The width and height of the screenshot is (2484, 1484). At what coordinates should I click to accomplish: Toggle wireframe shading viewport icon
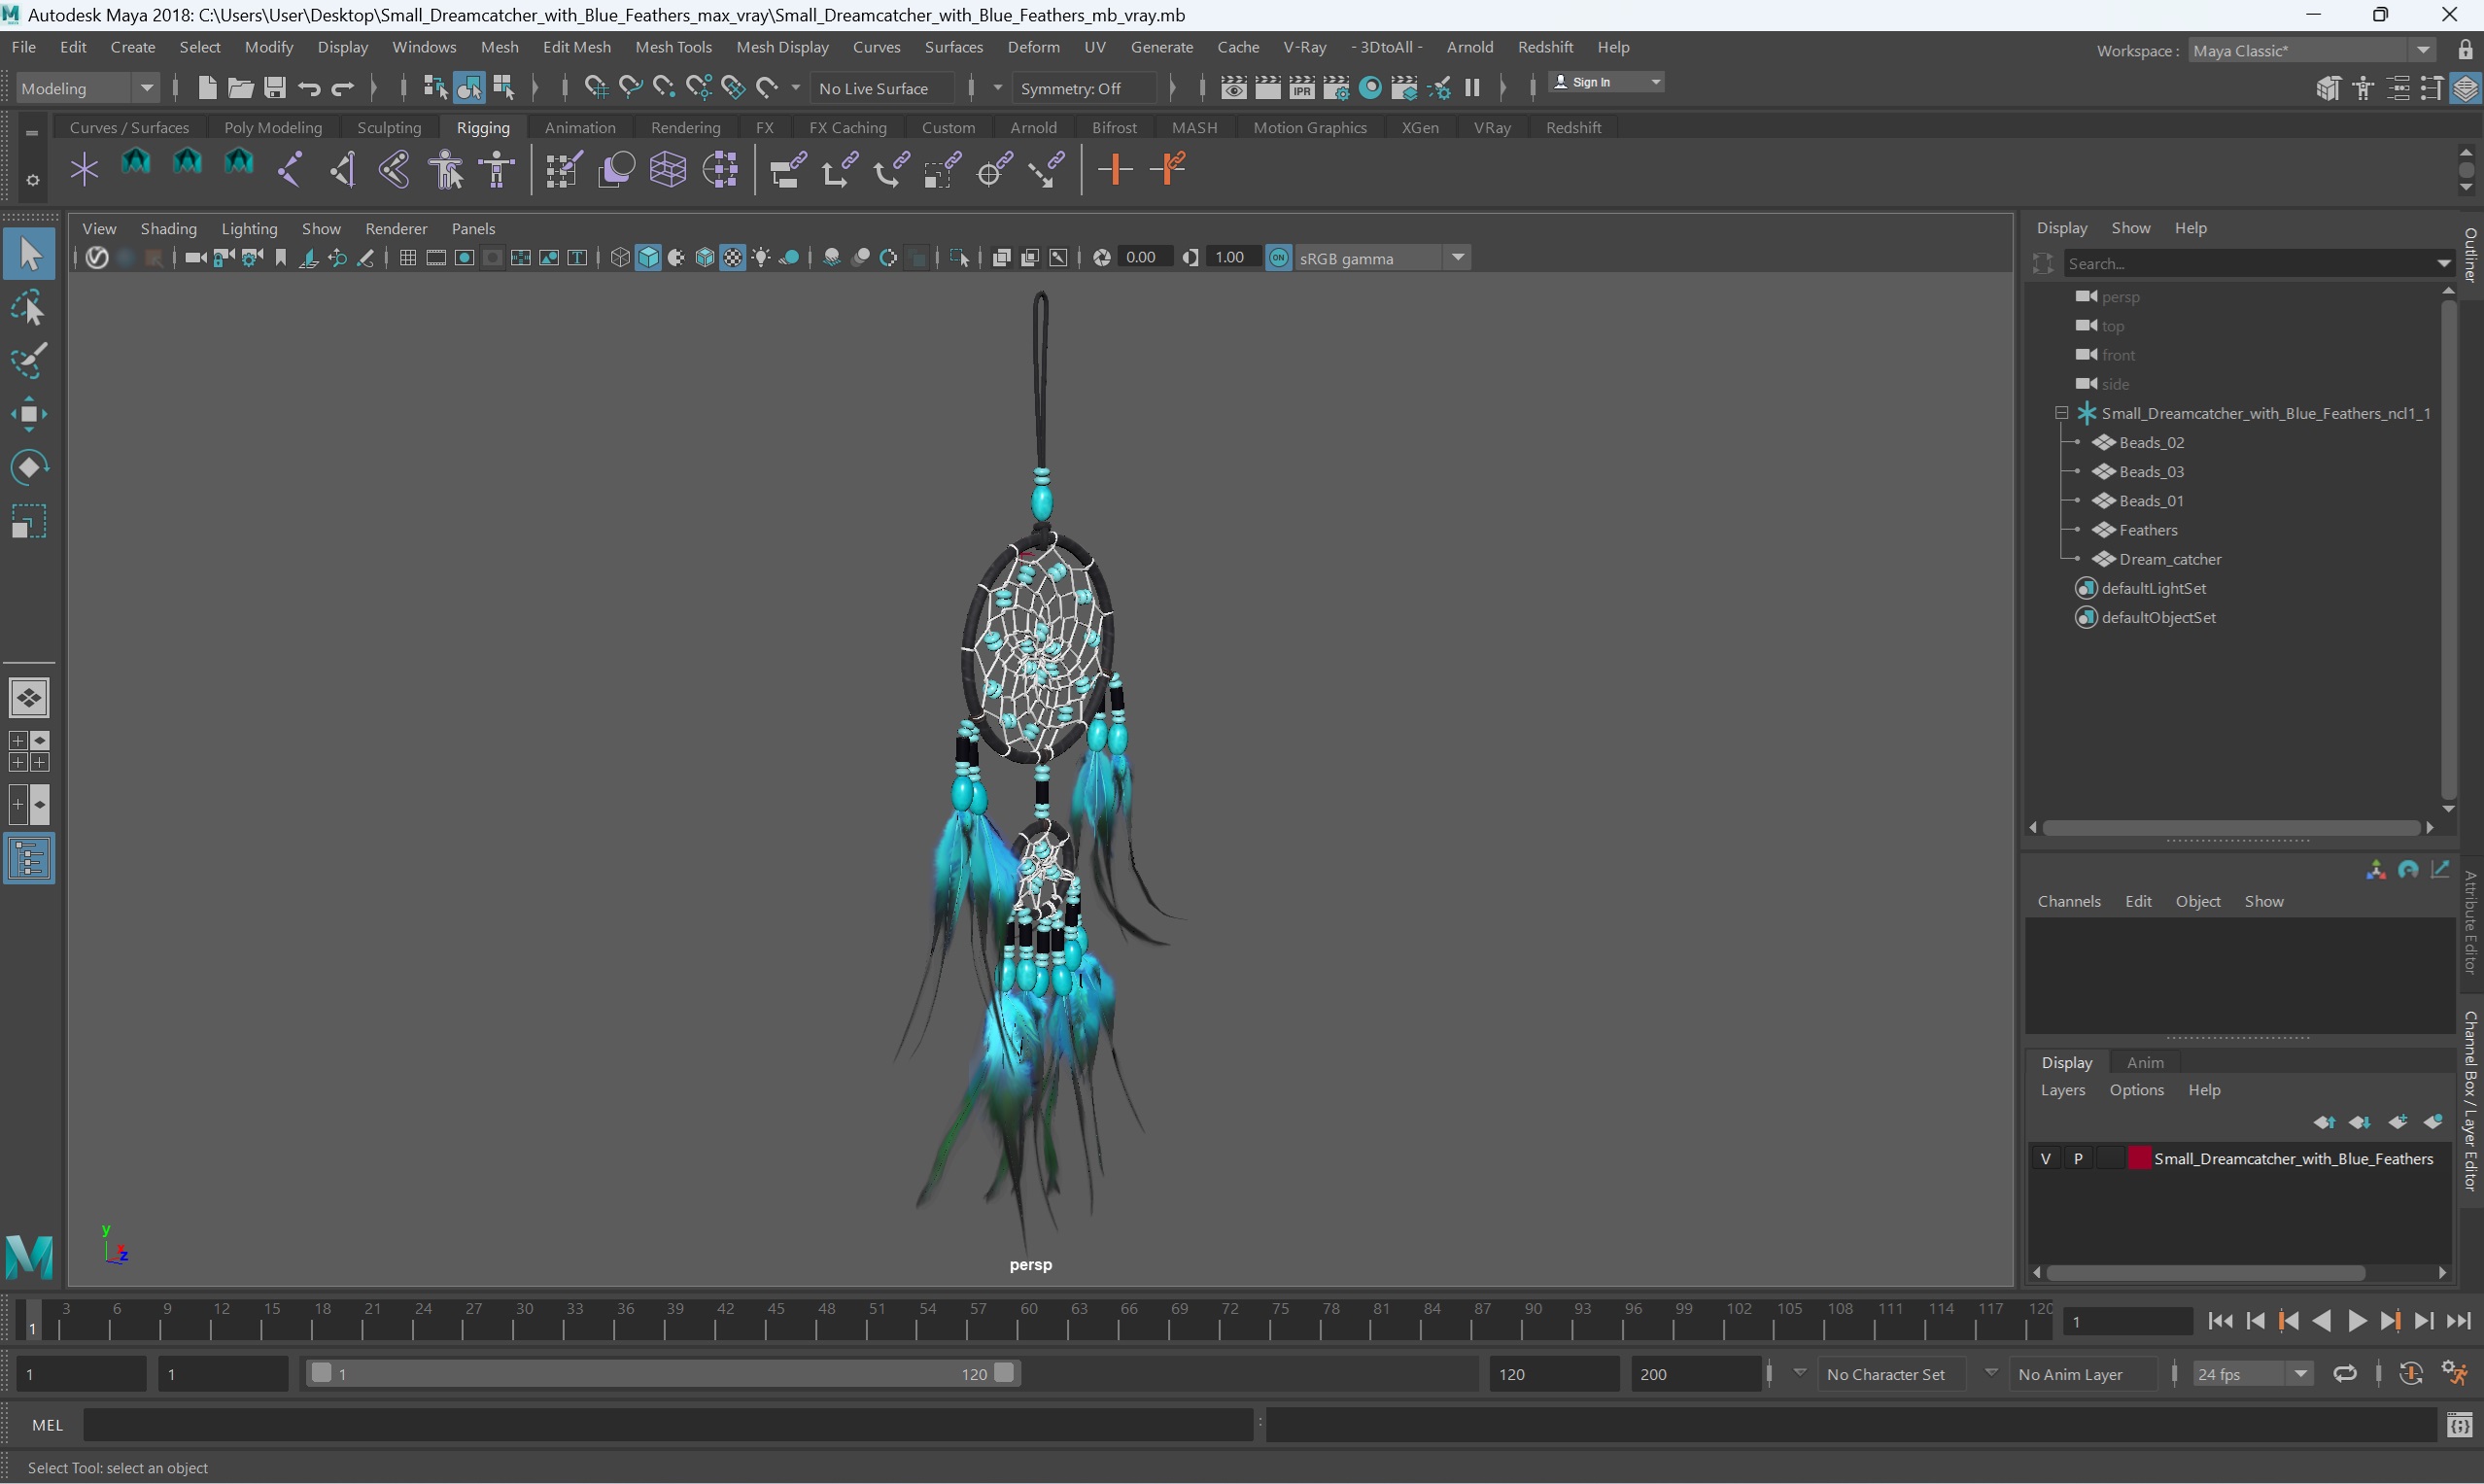tap(620, 258)
